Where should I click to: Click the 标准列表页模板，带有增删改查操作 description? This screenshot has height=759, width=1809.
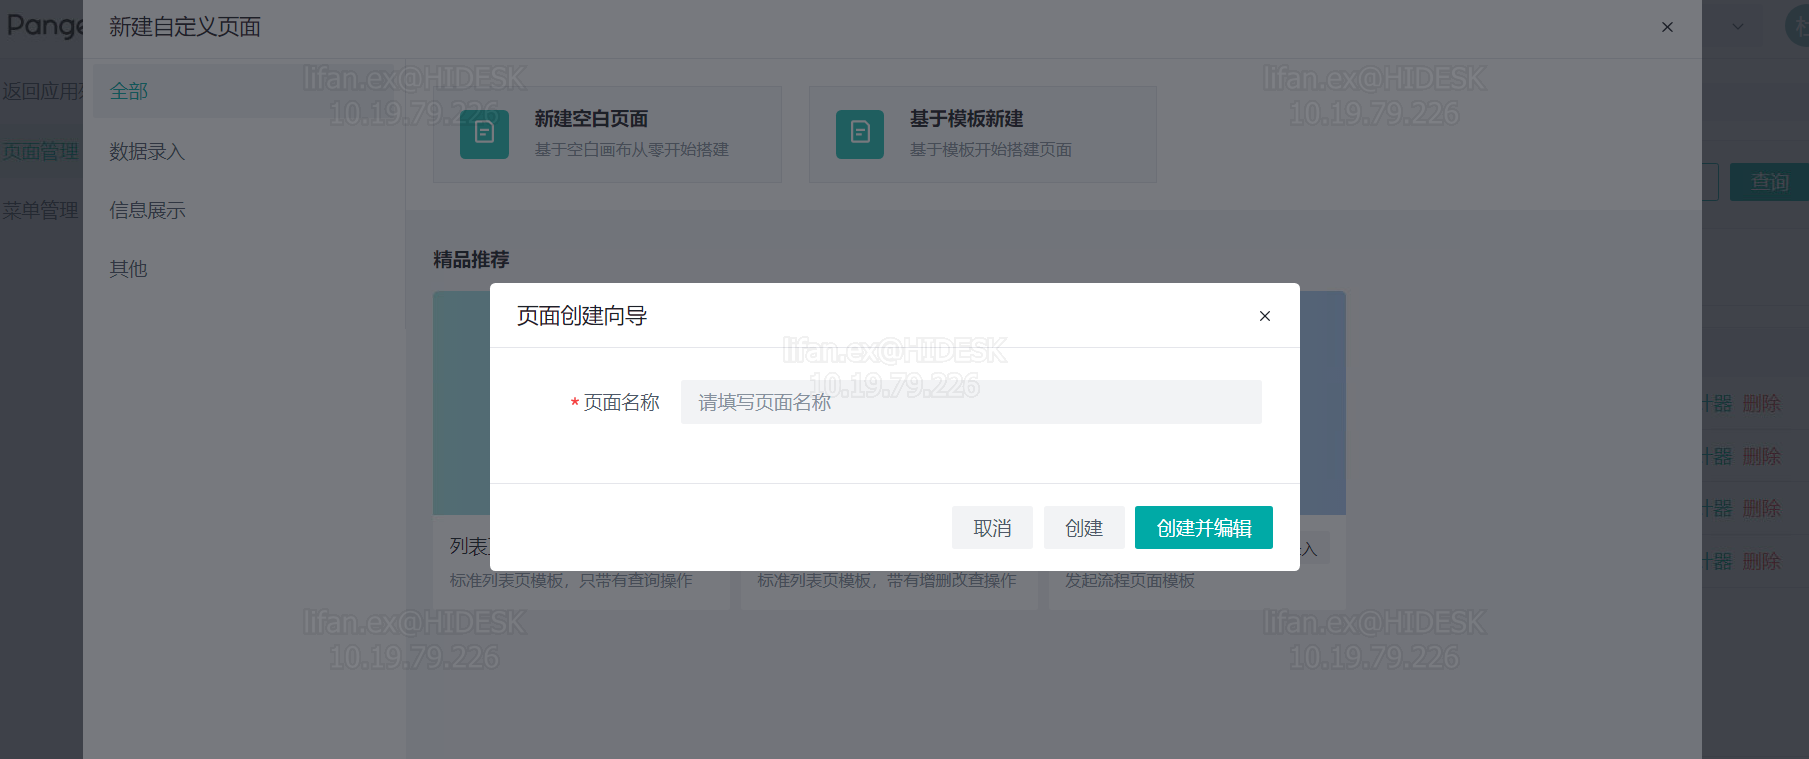click(x=887, y=581)
